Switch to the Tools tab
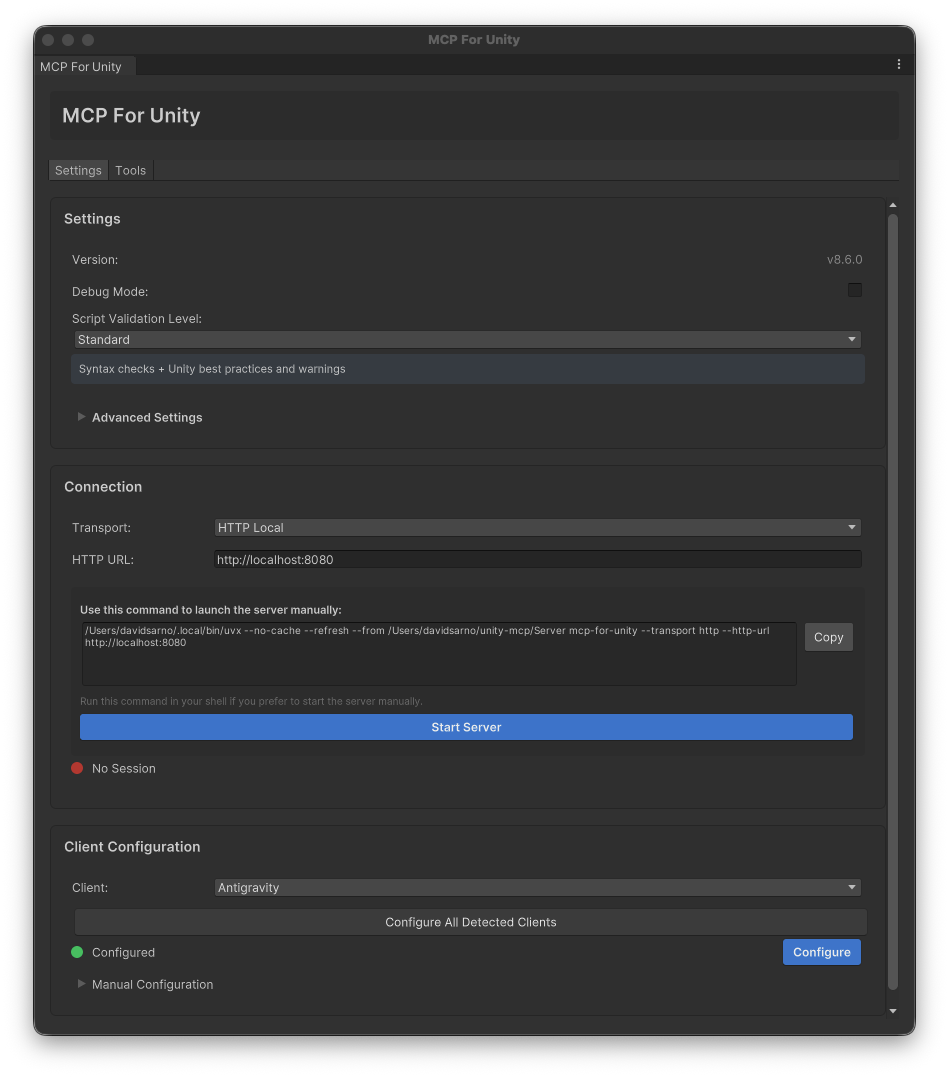Image resolution: width=949 pixels, height=1077 pixels. click(x=130, y=170)
